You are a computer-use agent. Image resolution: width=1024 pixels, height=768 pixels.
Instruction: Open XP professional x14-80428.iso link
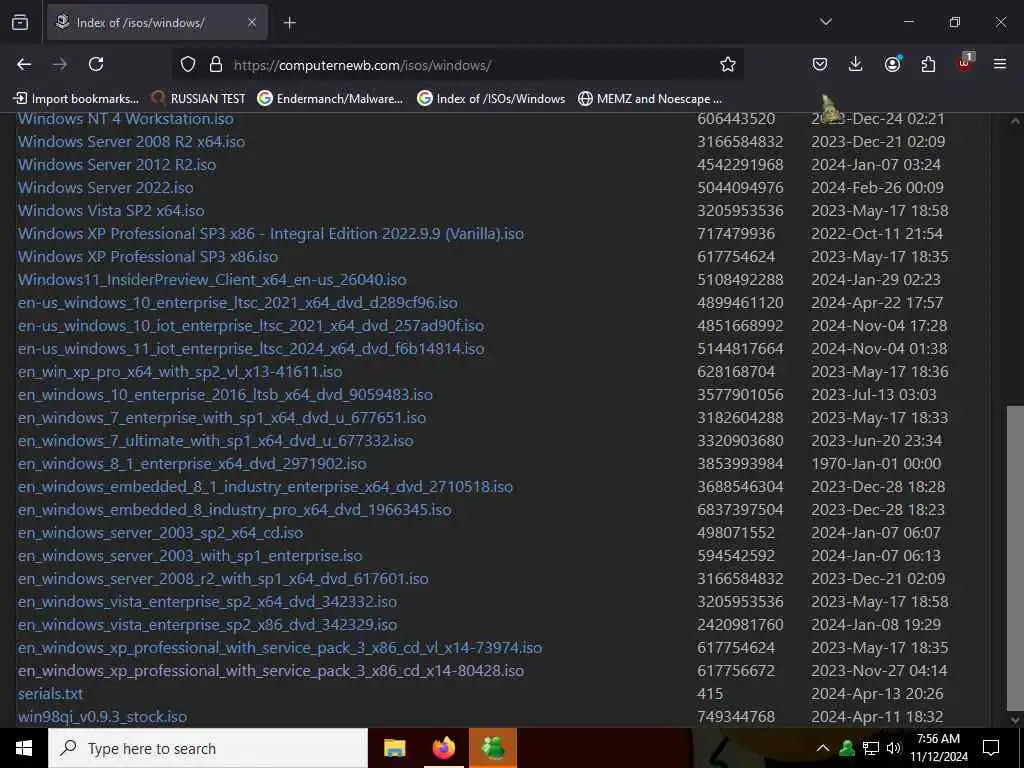tap(270, 671)
